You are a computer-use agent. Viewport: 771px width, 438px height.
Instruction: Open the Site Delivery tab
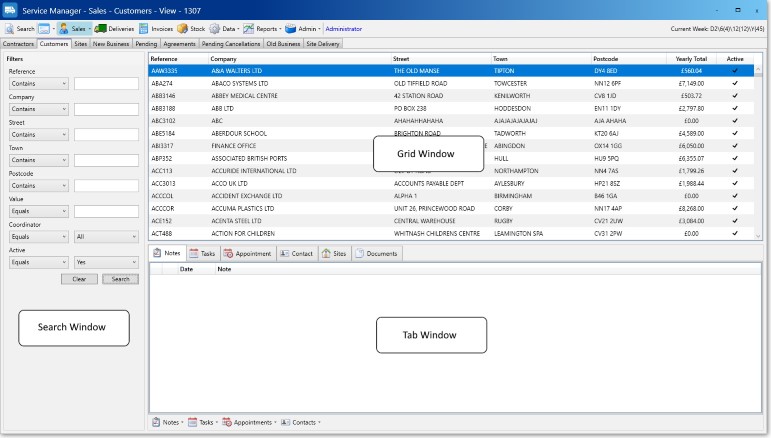[323, 44]
